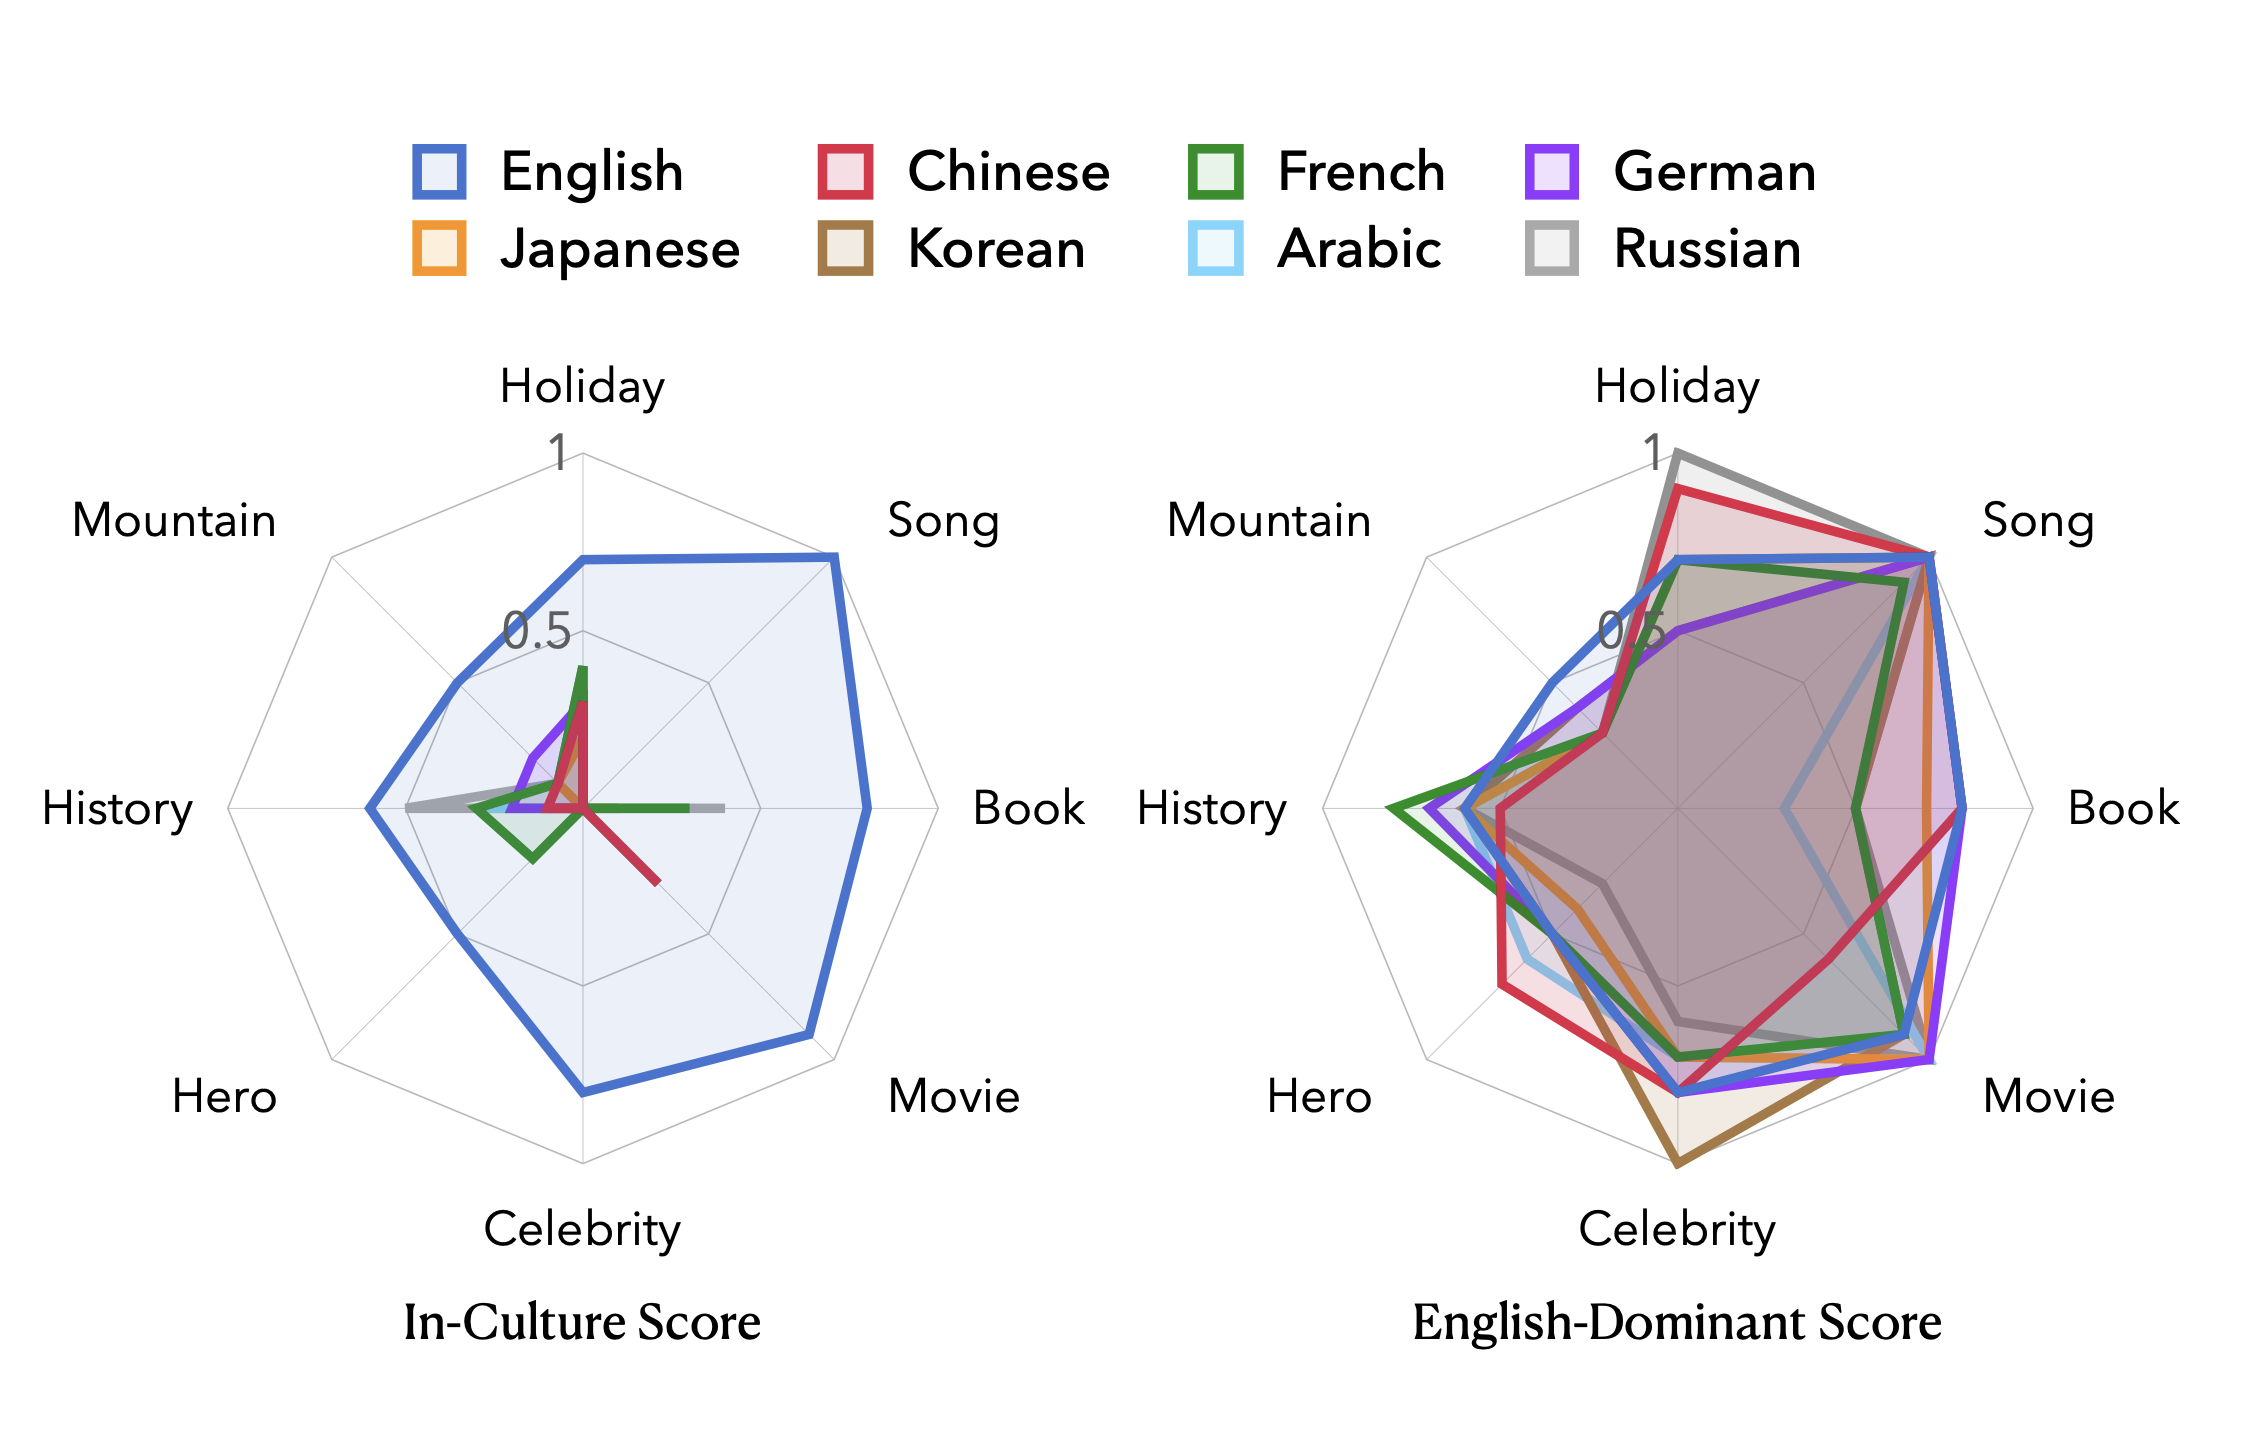Toggle the English legend label
2252x1446 pixels.
592,172
